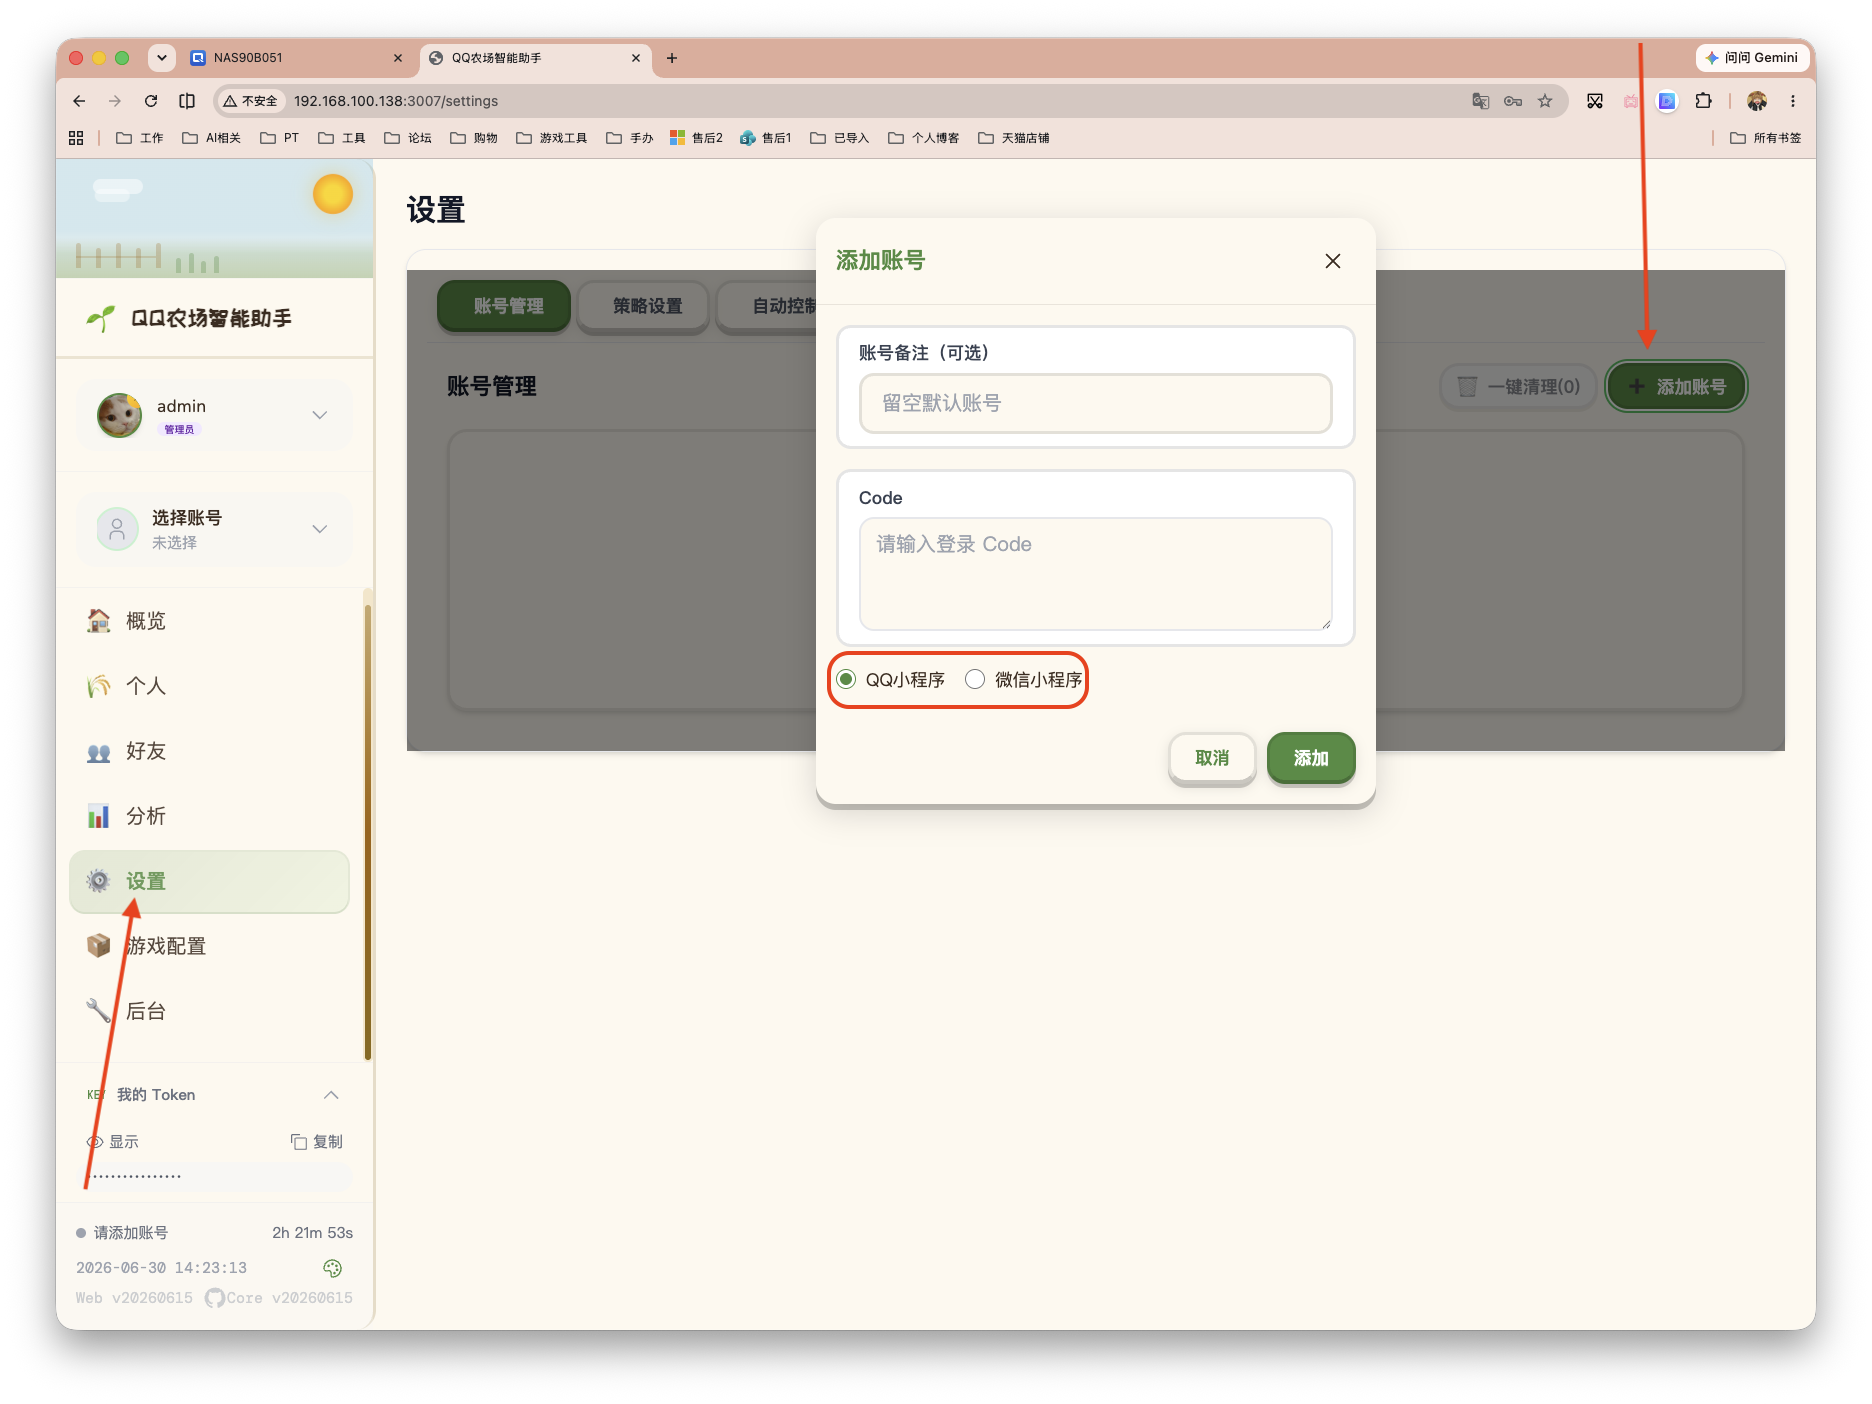Switch to the 策略设置 tab
1872x1404 pixels.
pyautogui.click(x=643, y=306)
